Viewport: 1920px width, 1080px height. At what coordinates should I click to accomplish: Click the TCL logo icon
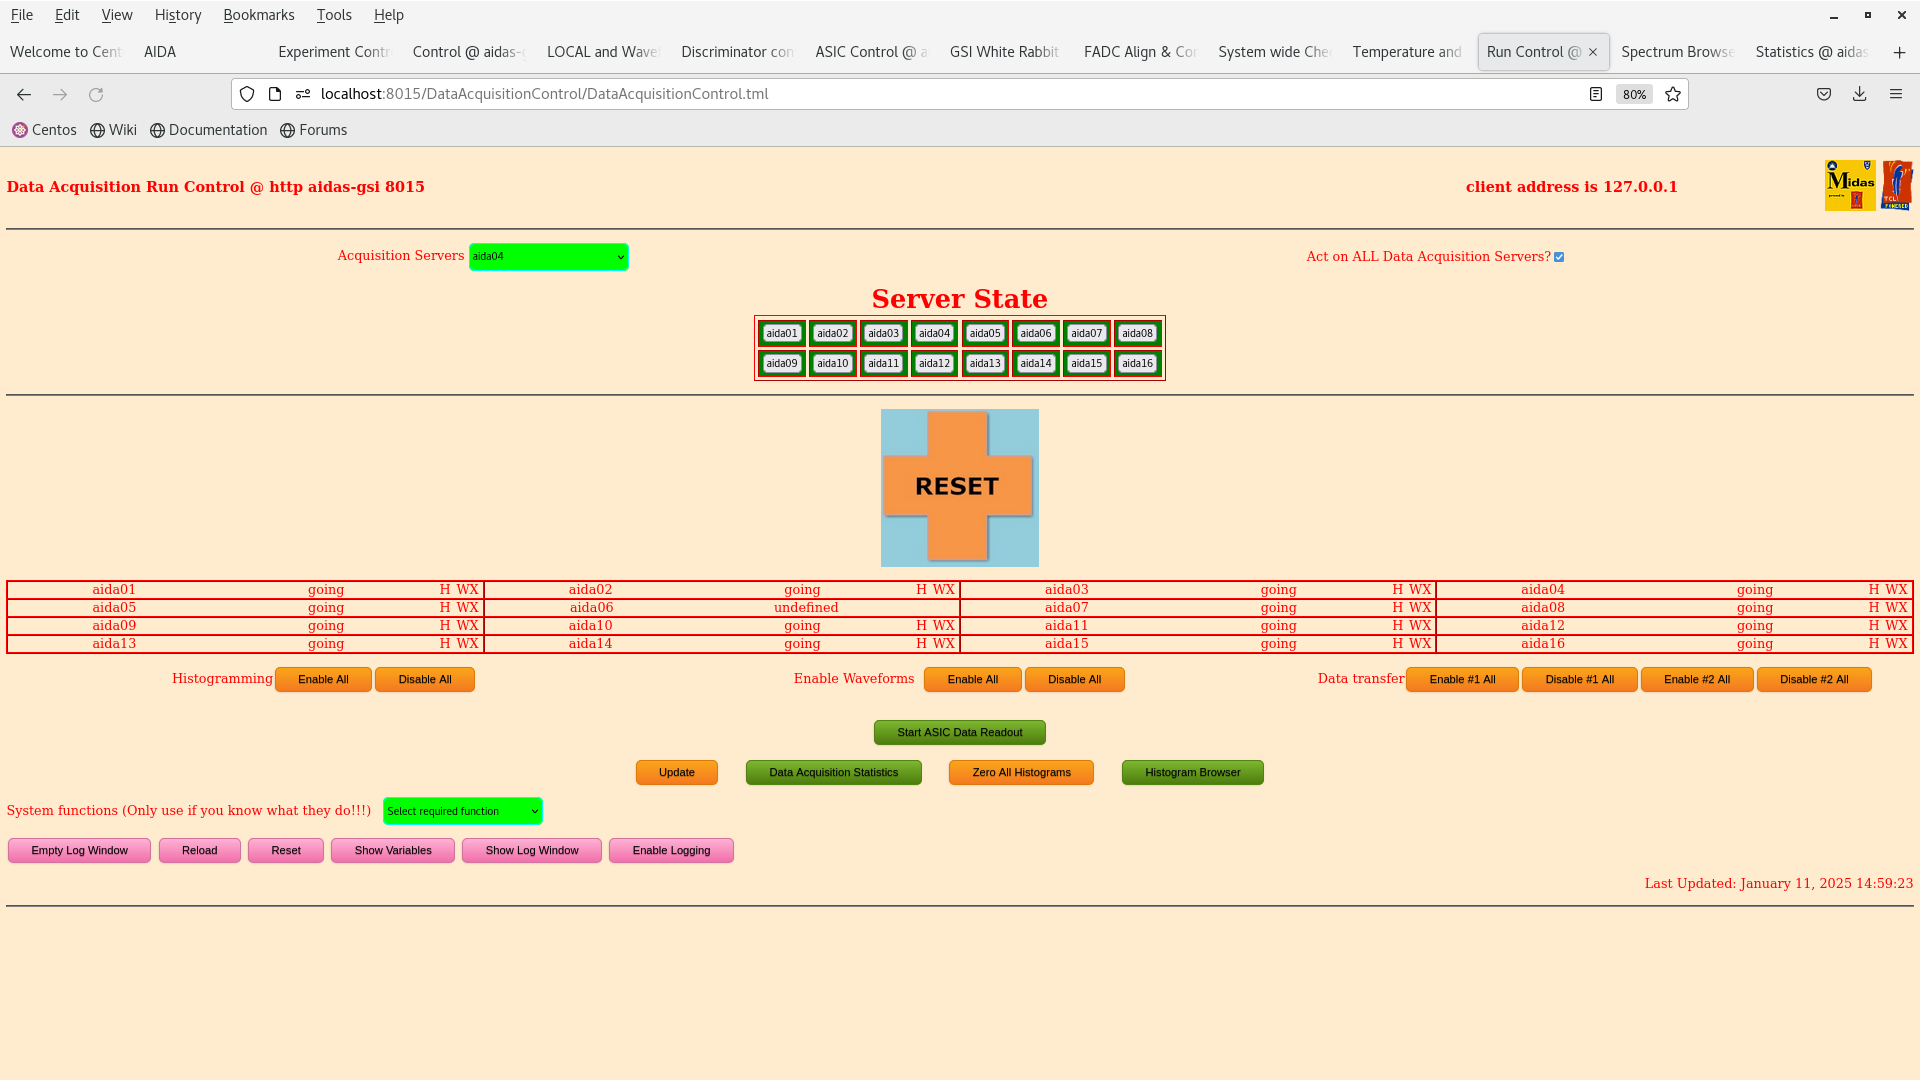pos(1896,185)
